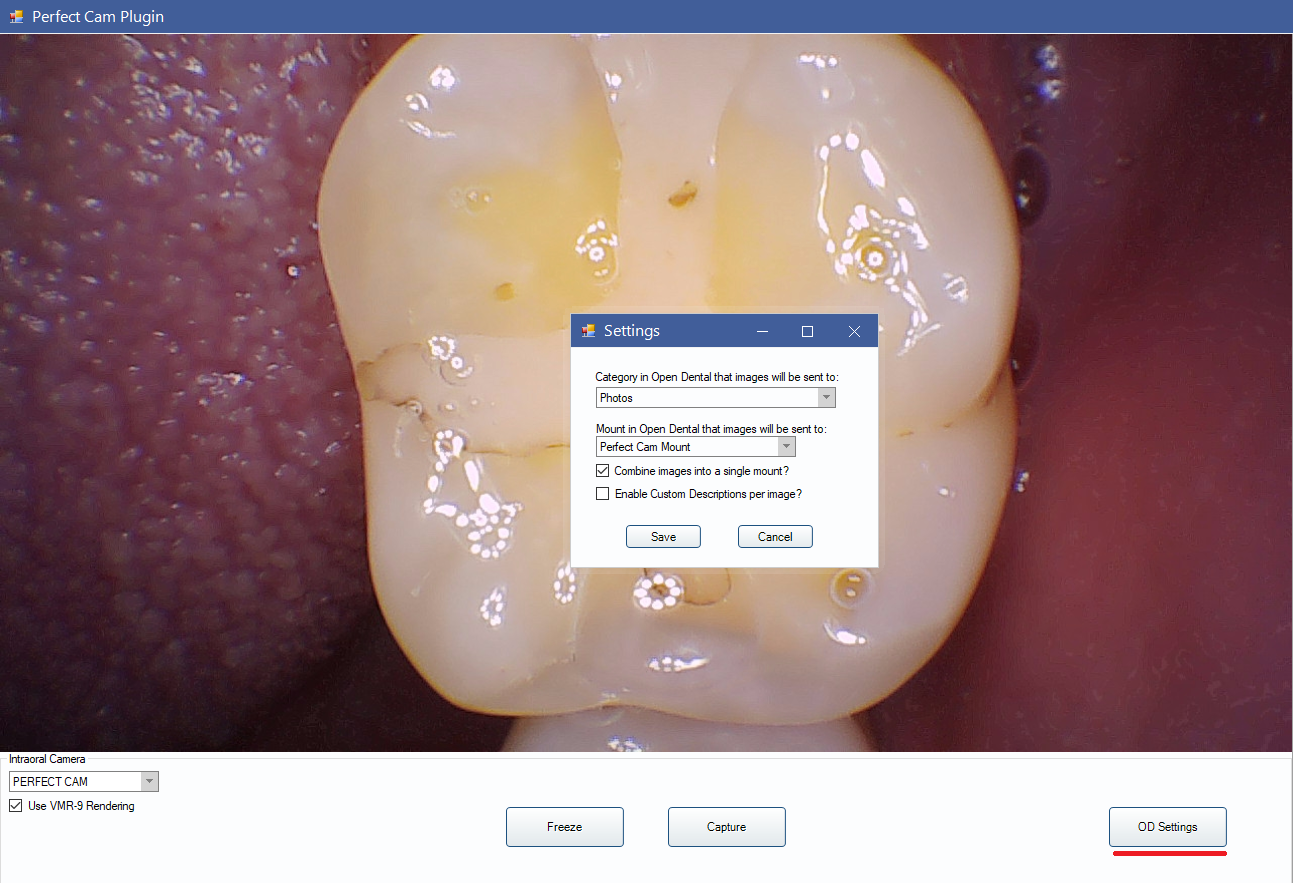The image size is (1293, 883).
Task: Click the Mount in Open Dental label
Action: tap(711, 428)
